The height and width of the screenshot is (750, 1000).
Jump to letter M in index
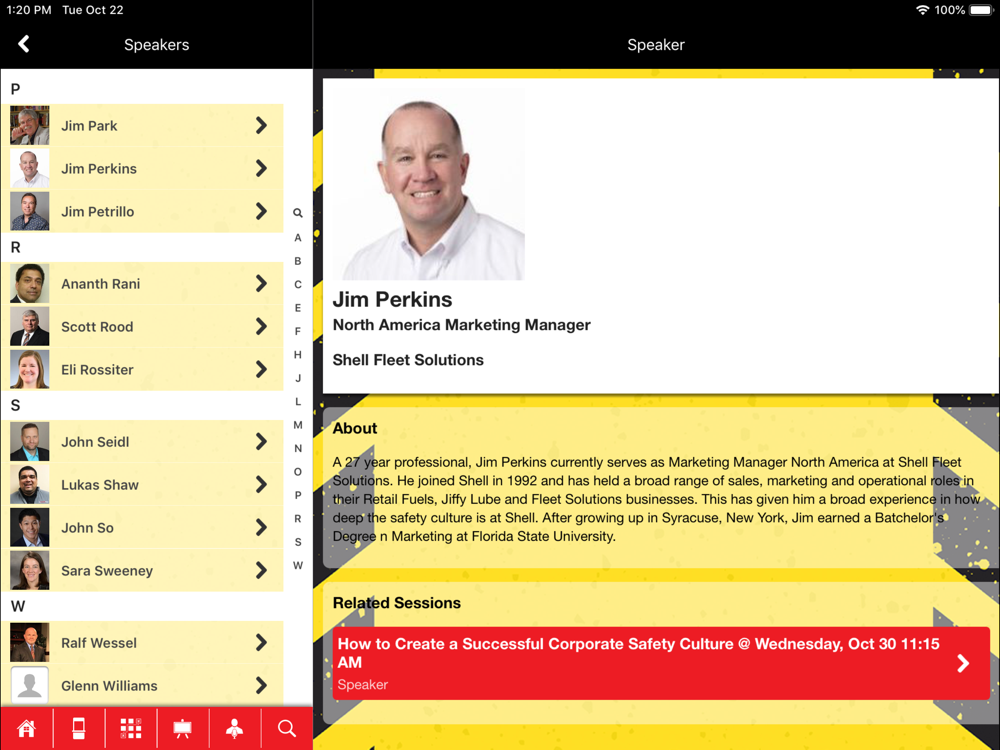[x=298, y=425]
